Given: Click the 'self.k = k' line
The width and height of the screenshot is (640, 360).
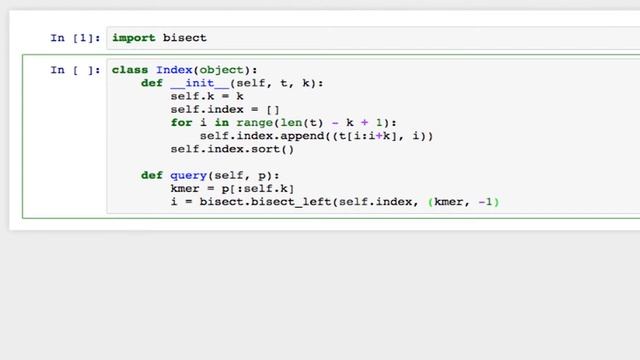Looking at the screenshot, I should pos(207,96).
